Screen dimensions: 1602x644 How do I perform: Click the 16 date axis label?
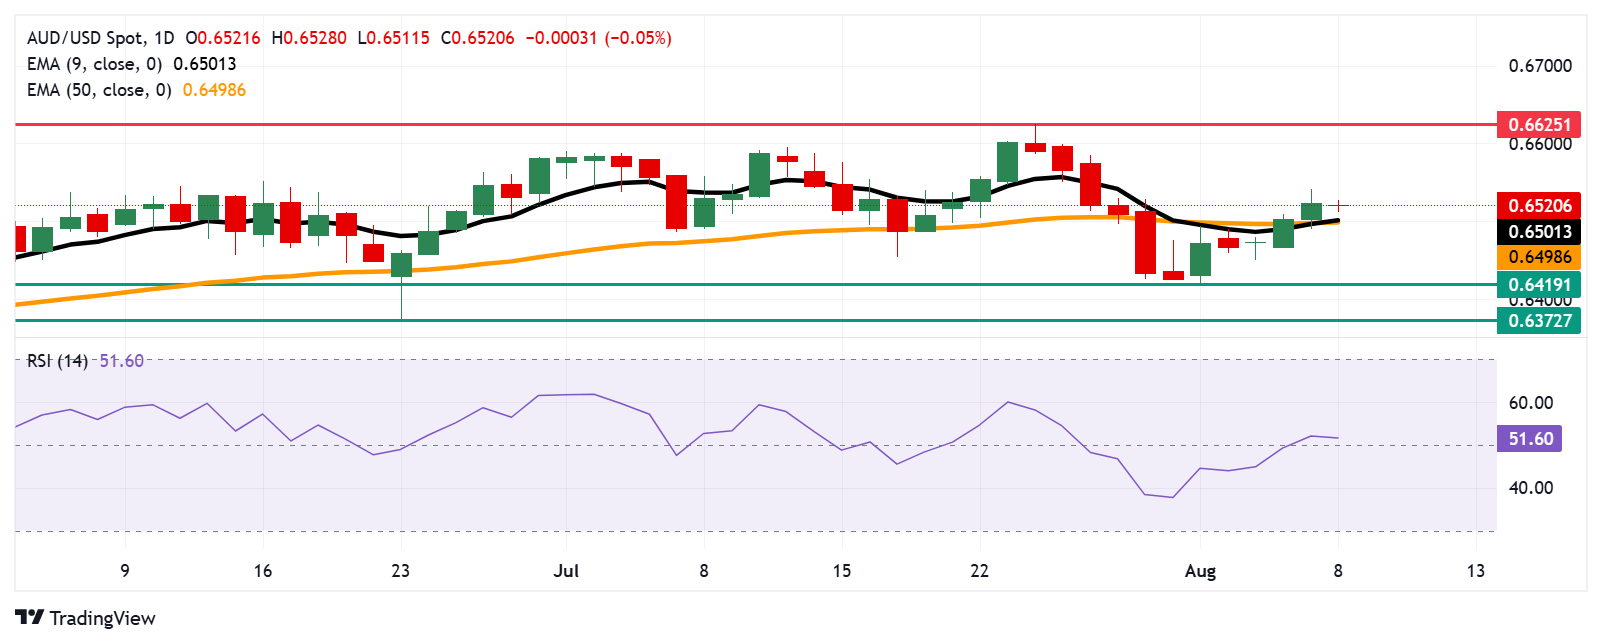[x=263, y=571]
